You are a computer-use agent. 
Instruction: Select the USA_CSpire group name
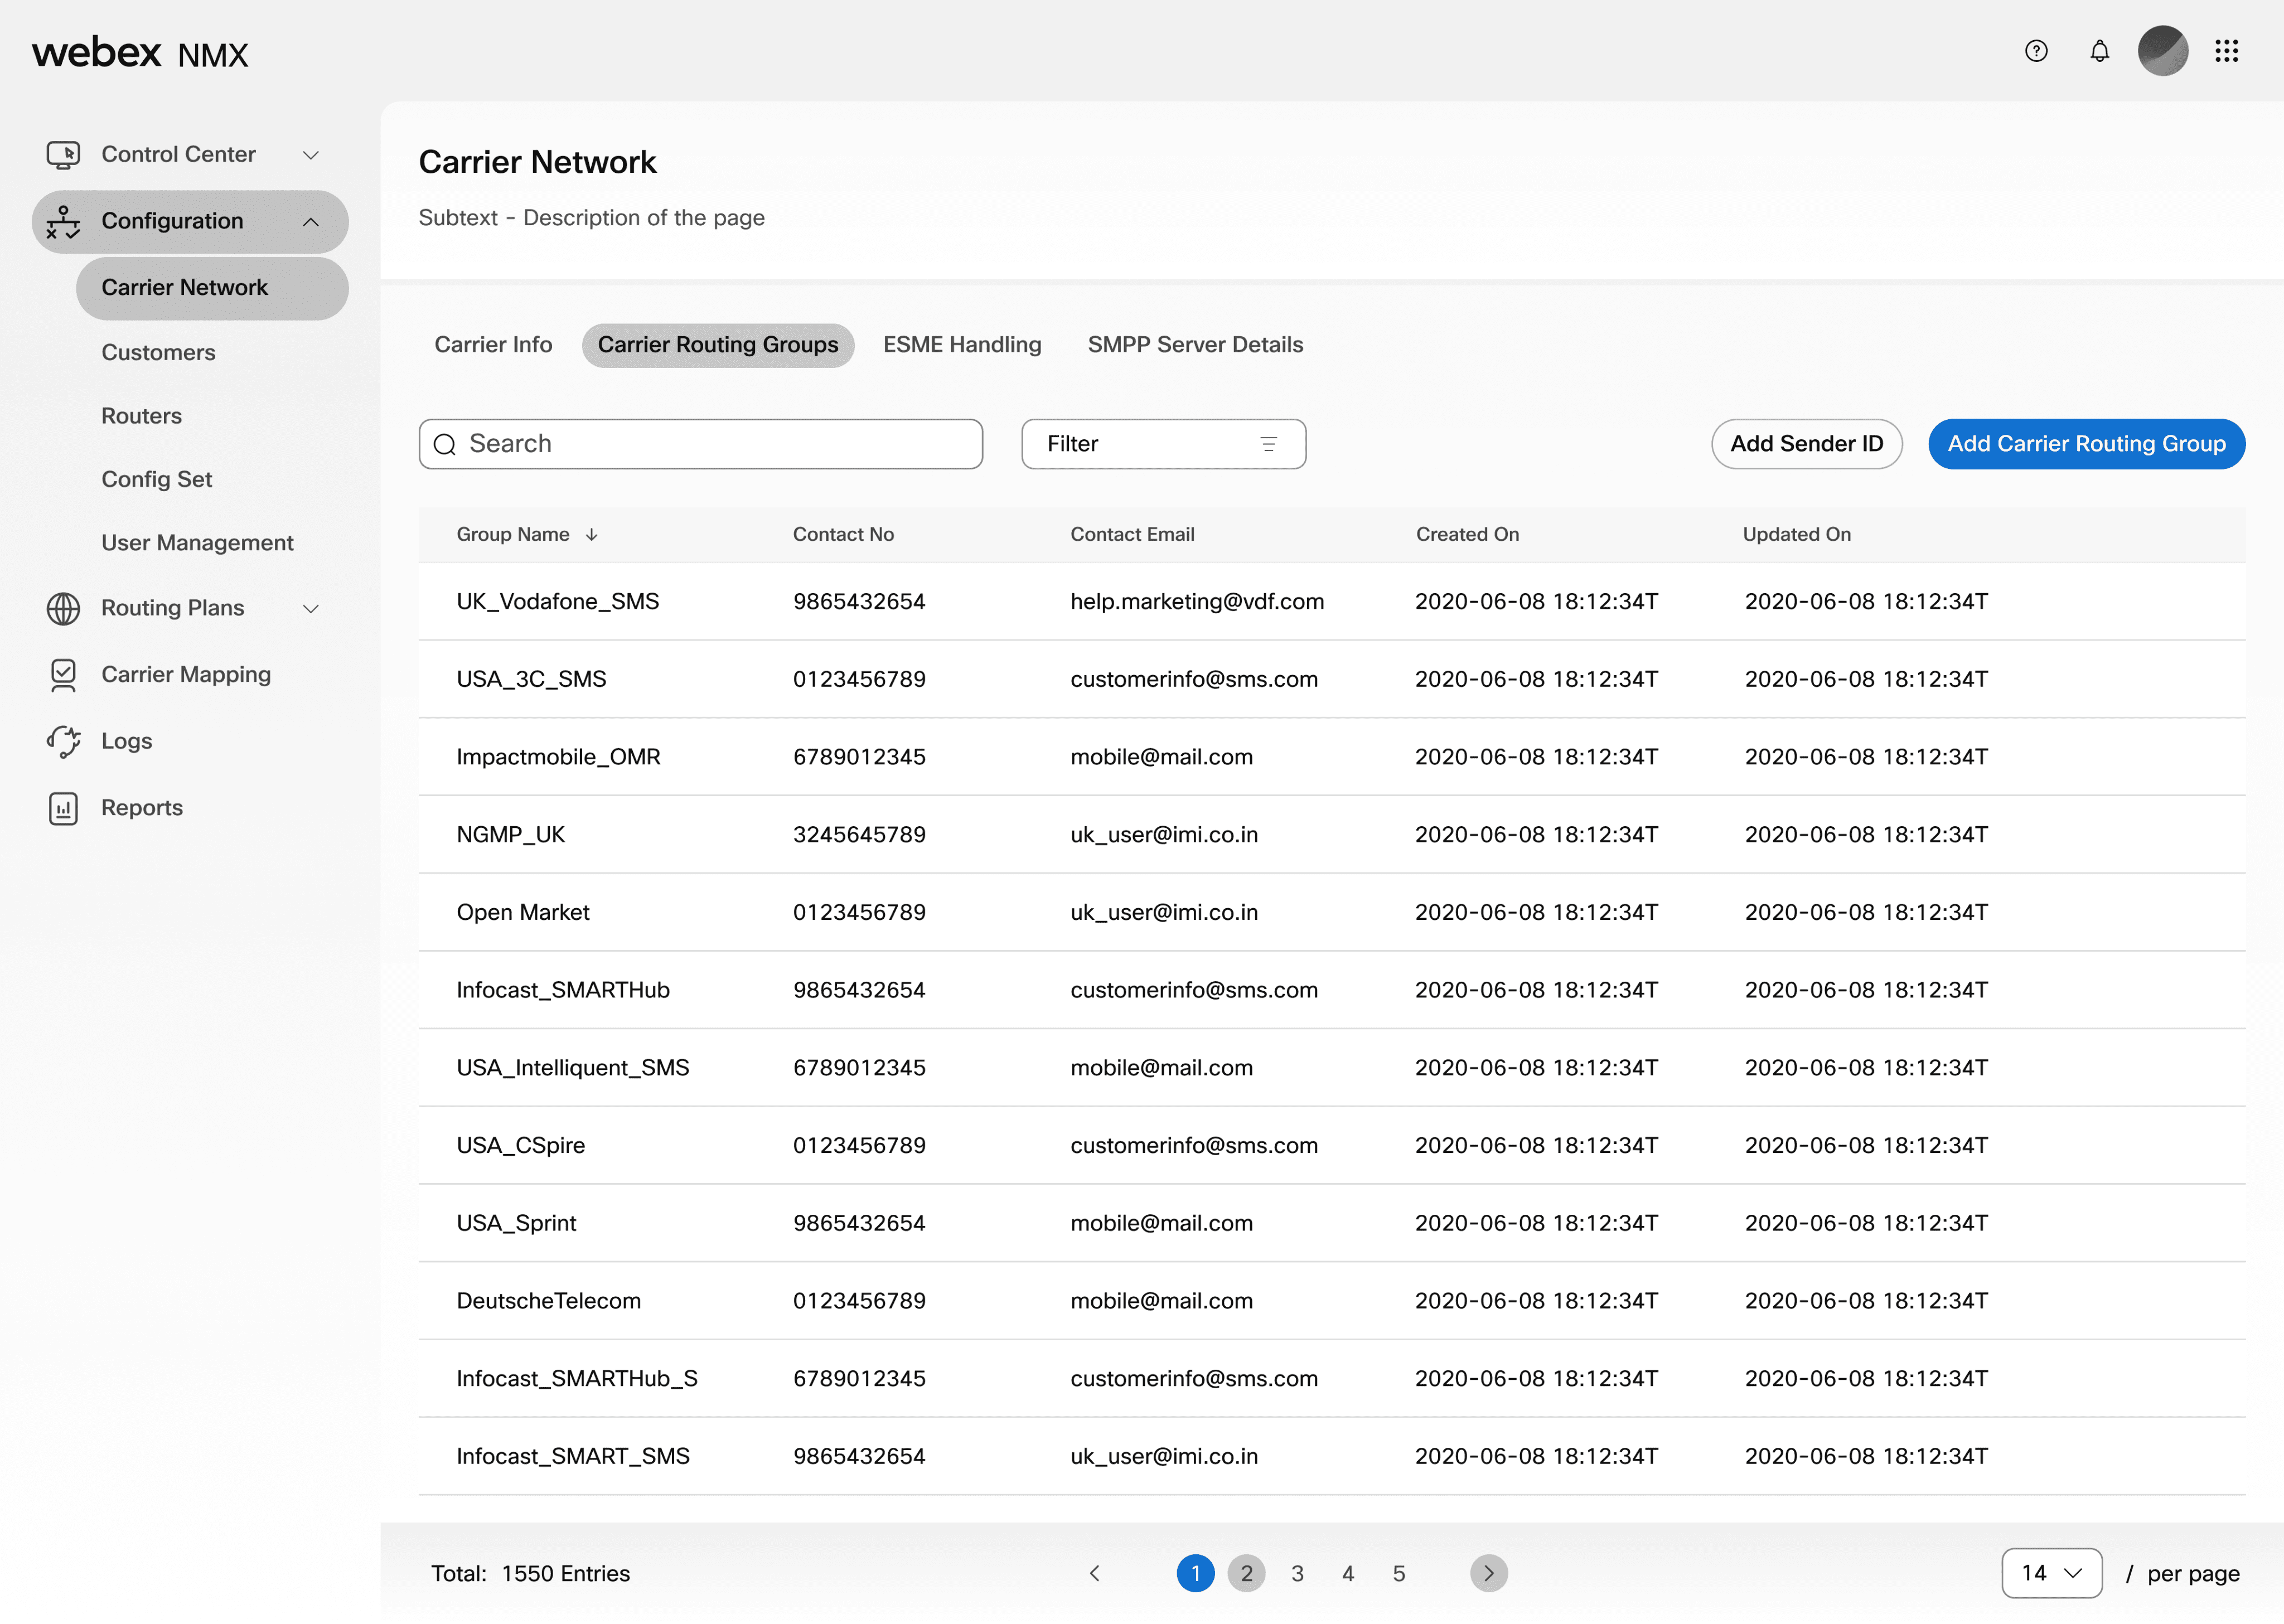[520, 1146]
